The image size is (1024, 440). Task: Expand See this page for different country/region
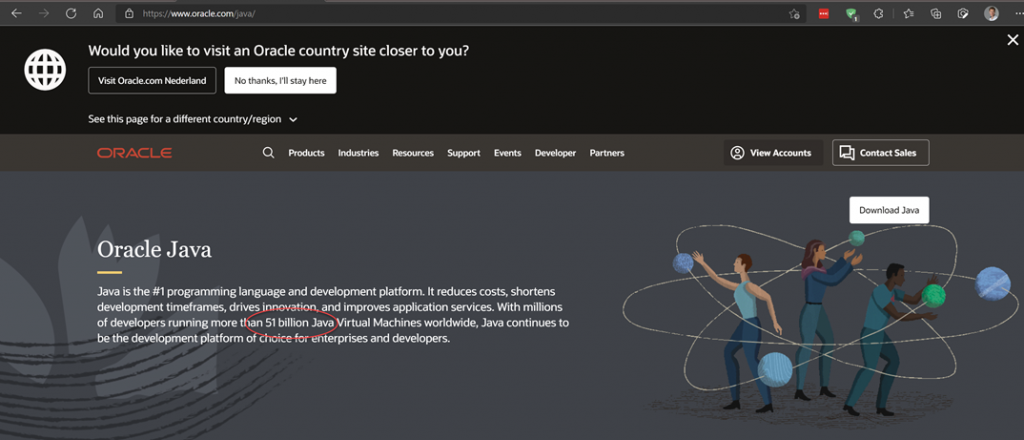coord(193,119)
